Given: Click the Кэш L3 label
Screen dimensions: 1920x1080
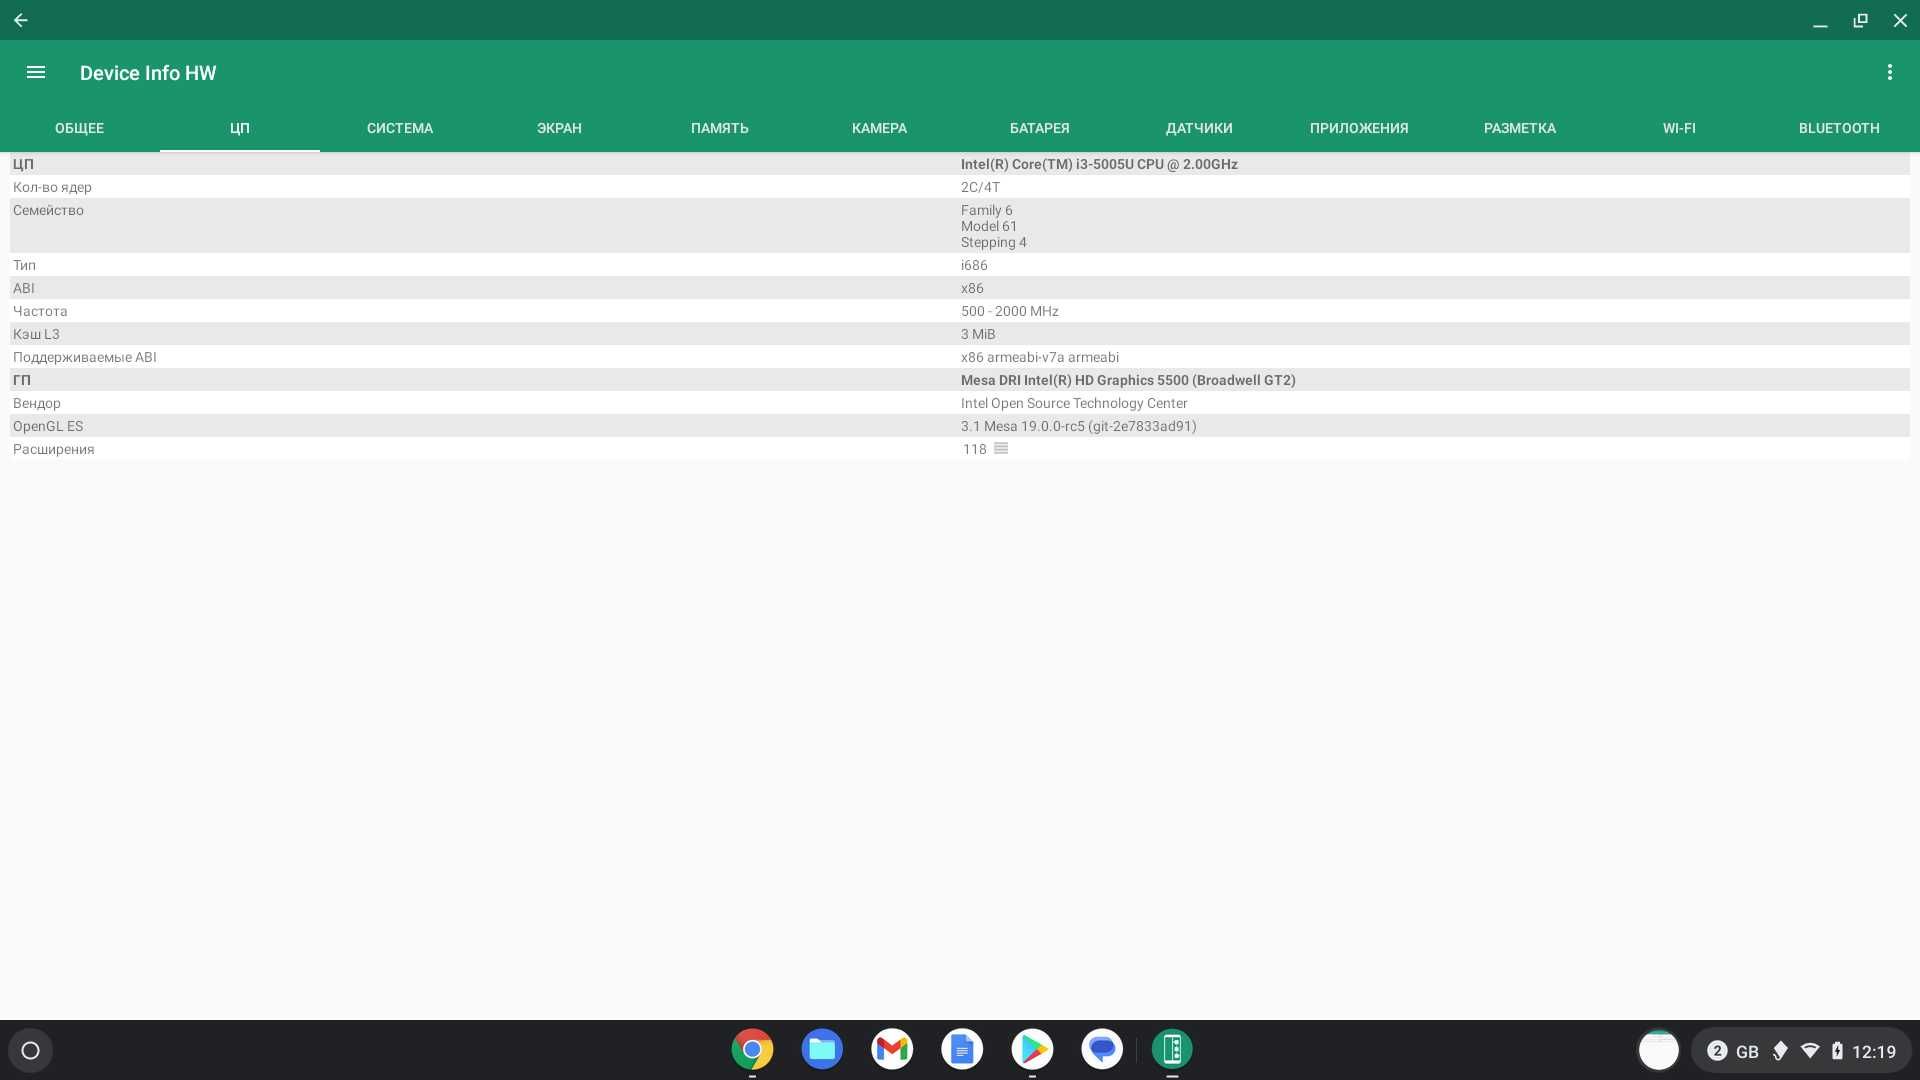Looking at the screenshot, I should coord(36,334).
